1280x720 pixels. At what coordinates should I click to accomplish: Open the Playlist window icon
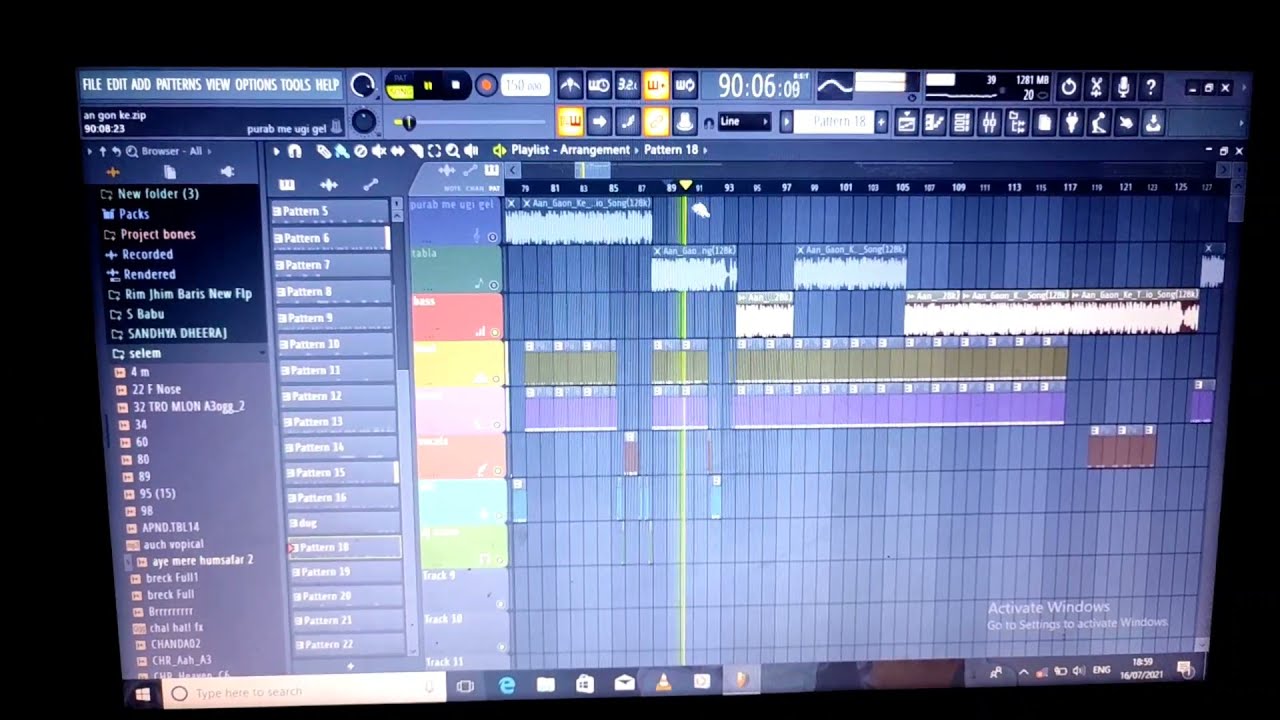(907, 122)
